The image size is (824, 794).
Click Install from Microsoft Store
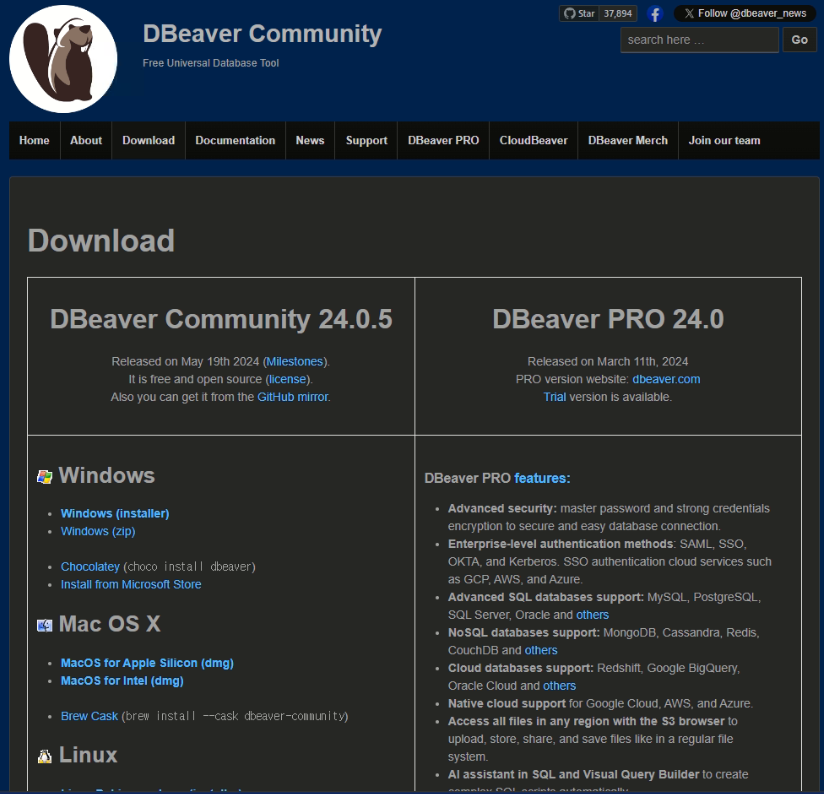coord(131,584)
